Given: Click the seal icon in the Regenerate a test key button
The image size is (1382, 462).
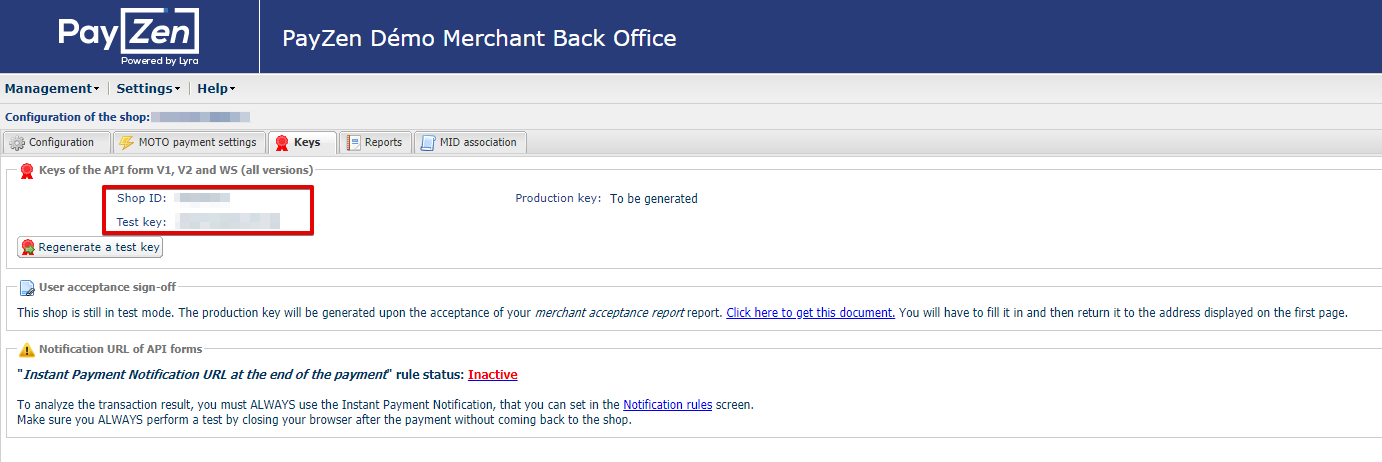Looking at the screenshot, I should [28, 247].
